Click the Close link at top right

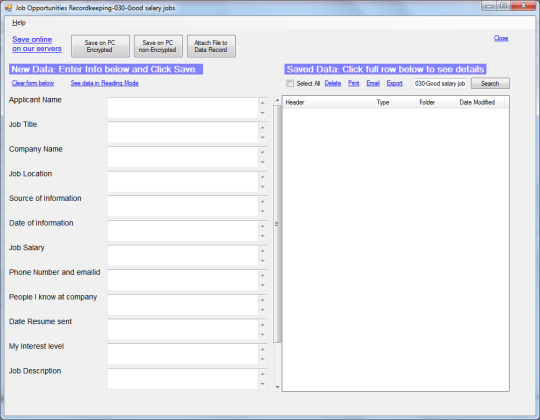501,38
